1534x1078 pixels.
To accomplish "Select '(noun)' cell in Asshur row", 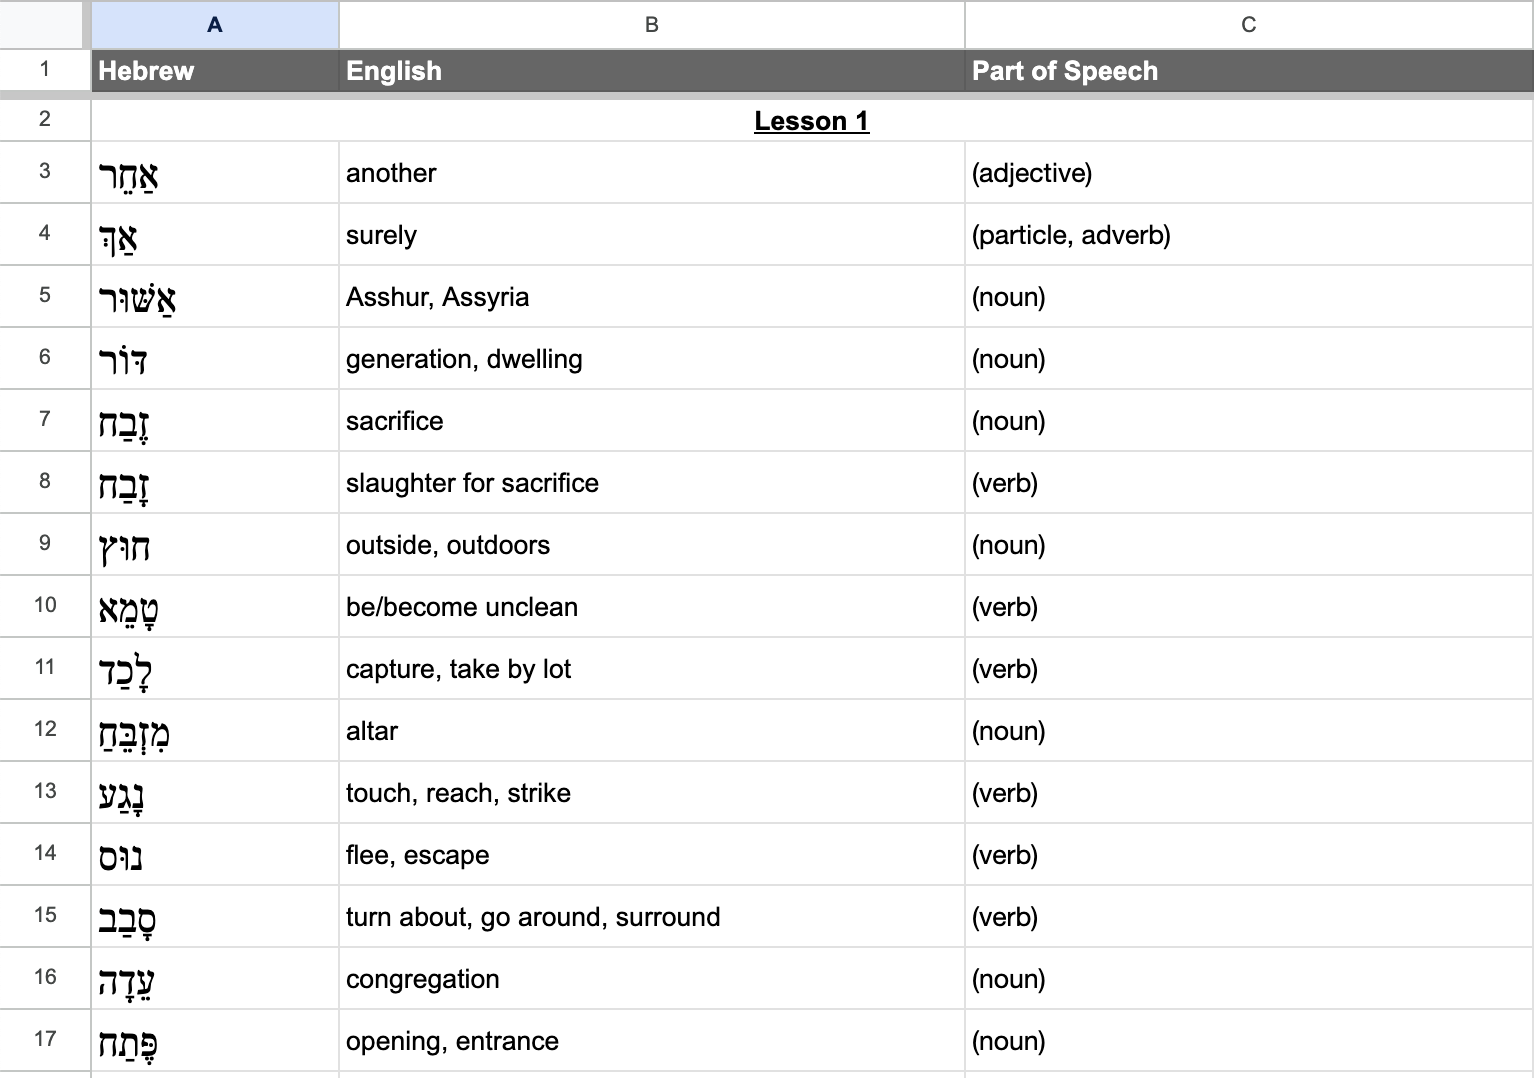I will (1249, 297).
